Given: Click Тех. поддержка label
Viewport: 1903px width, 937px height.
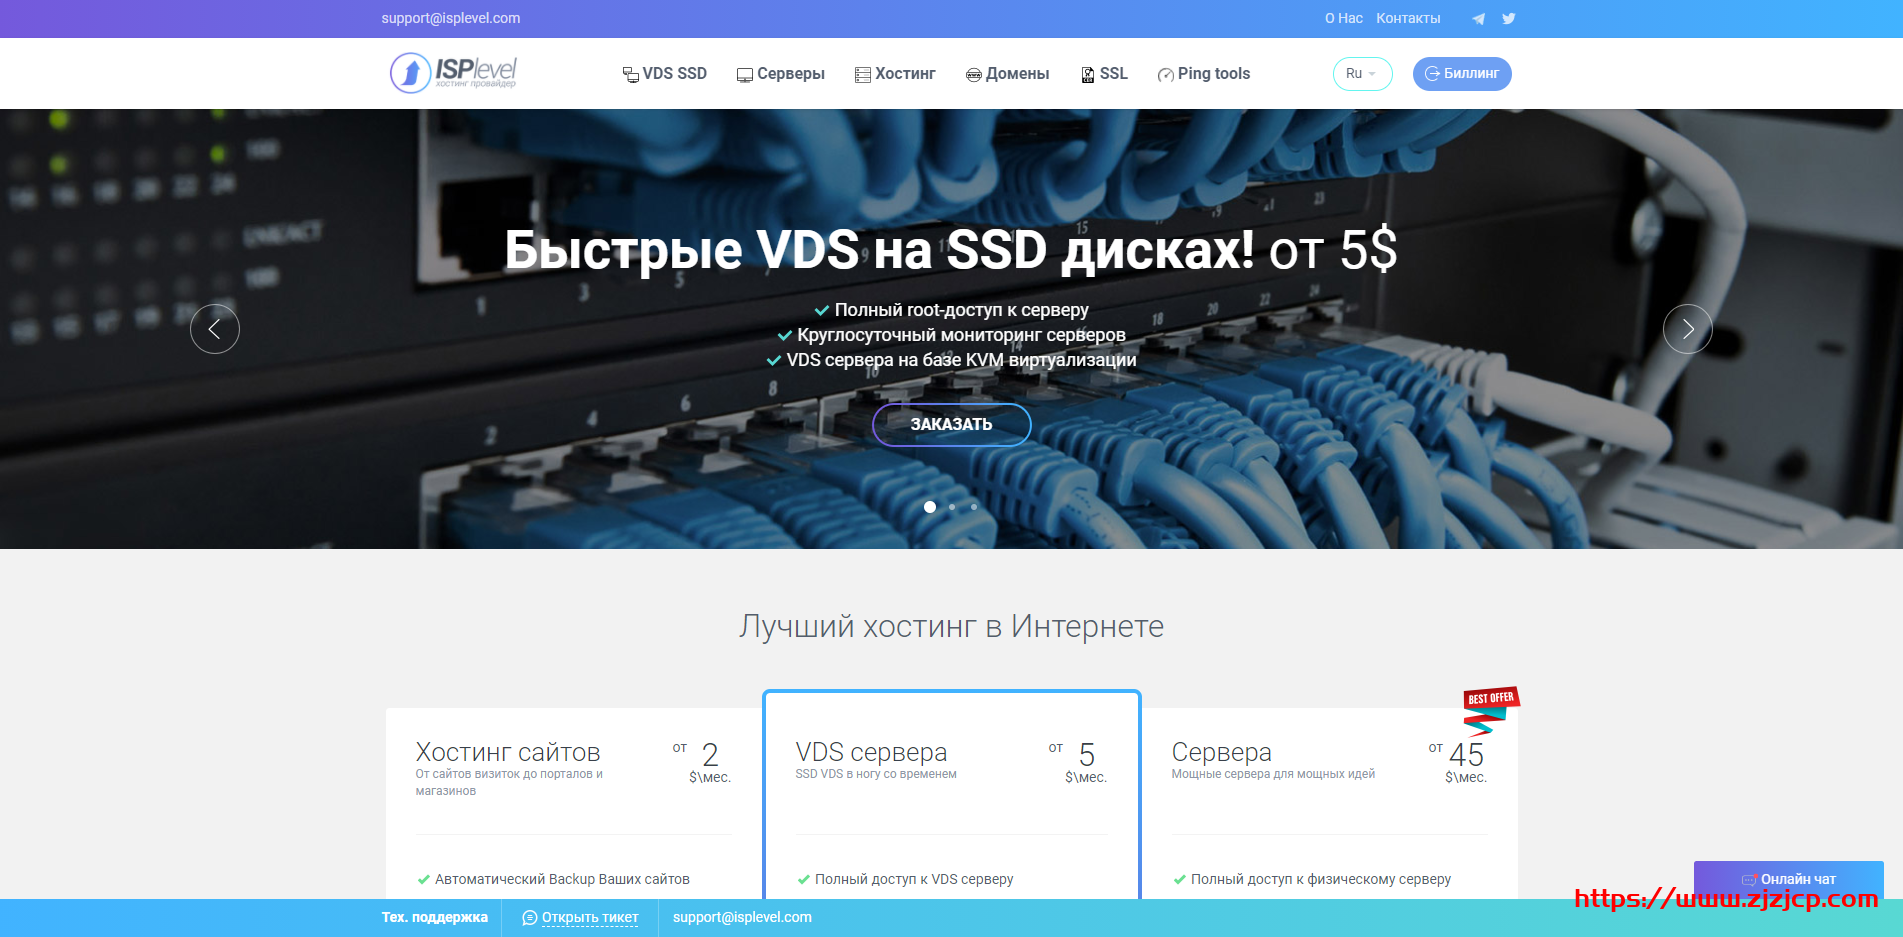Looking at the screenshot, I should pos(435,917).
